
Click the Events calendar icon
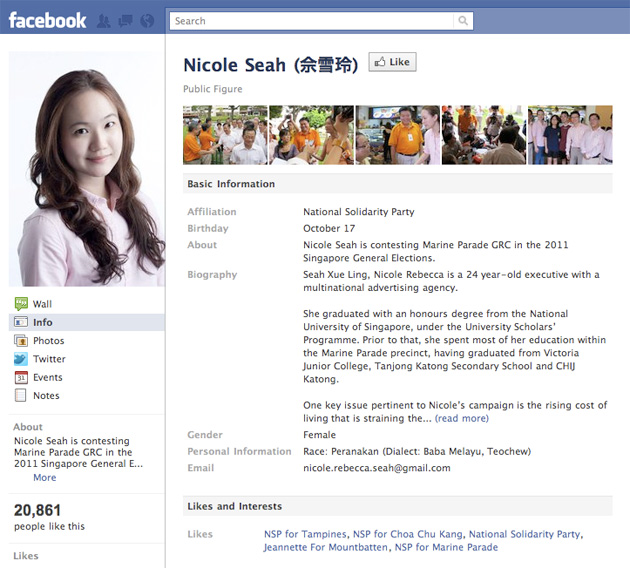click(x=21, y=377)
